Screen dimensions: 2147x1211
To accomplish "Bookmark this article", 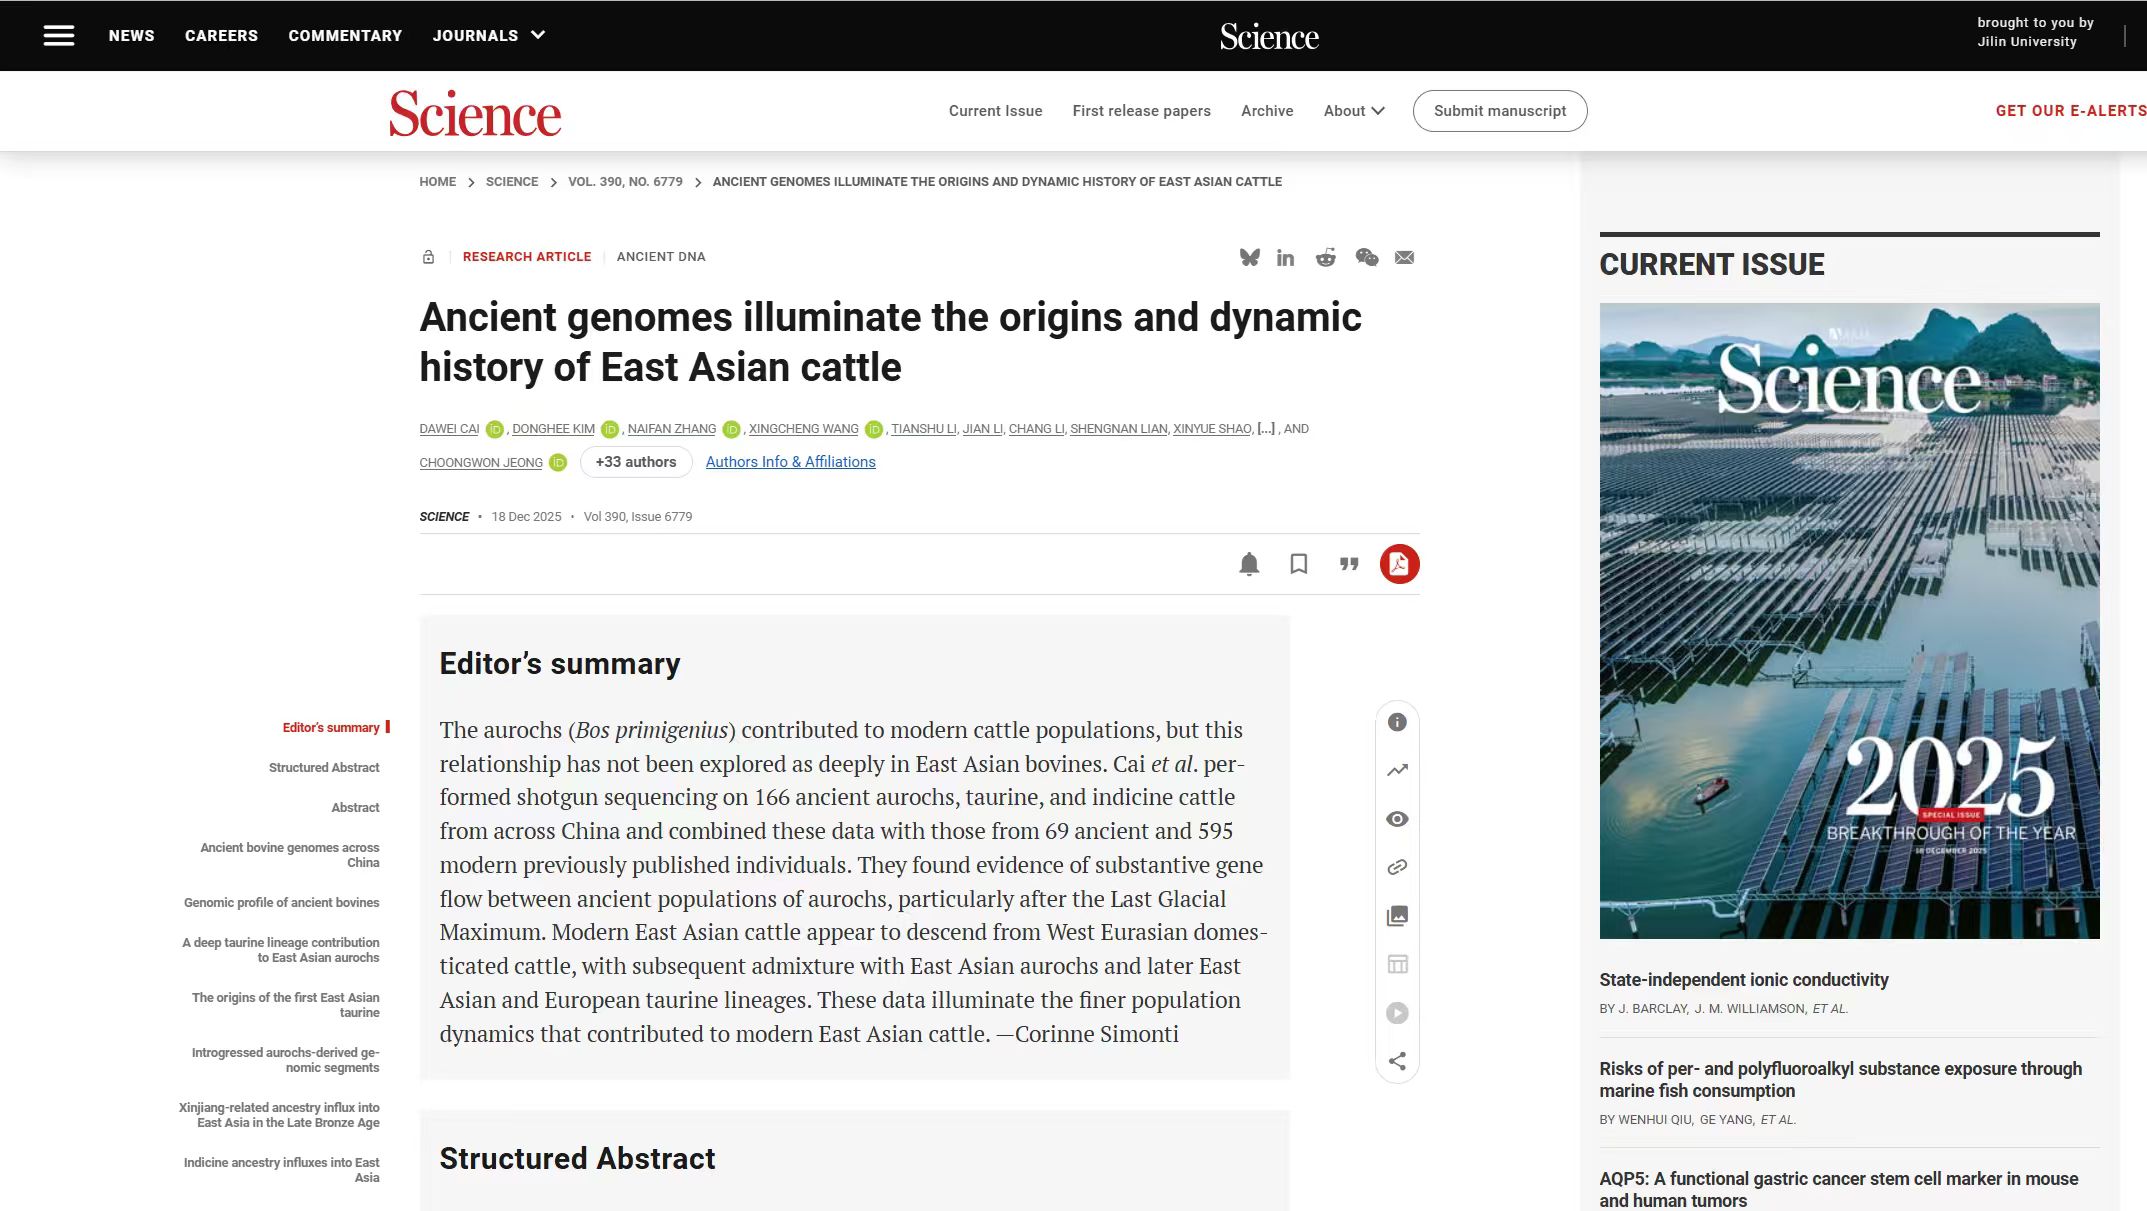I will (x=1298, y=564).
